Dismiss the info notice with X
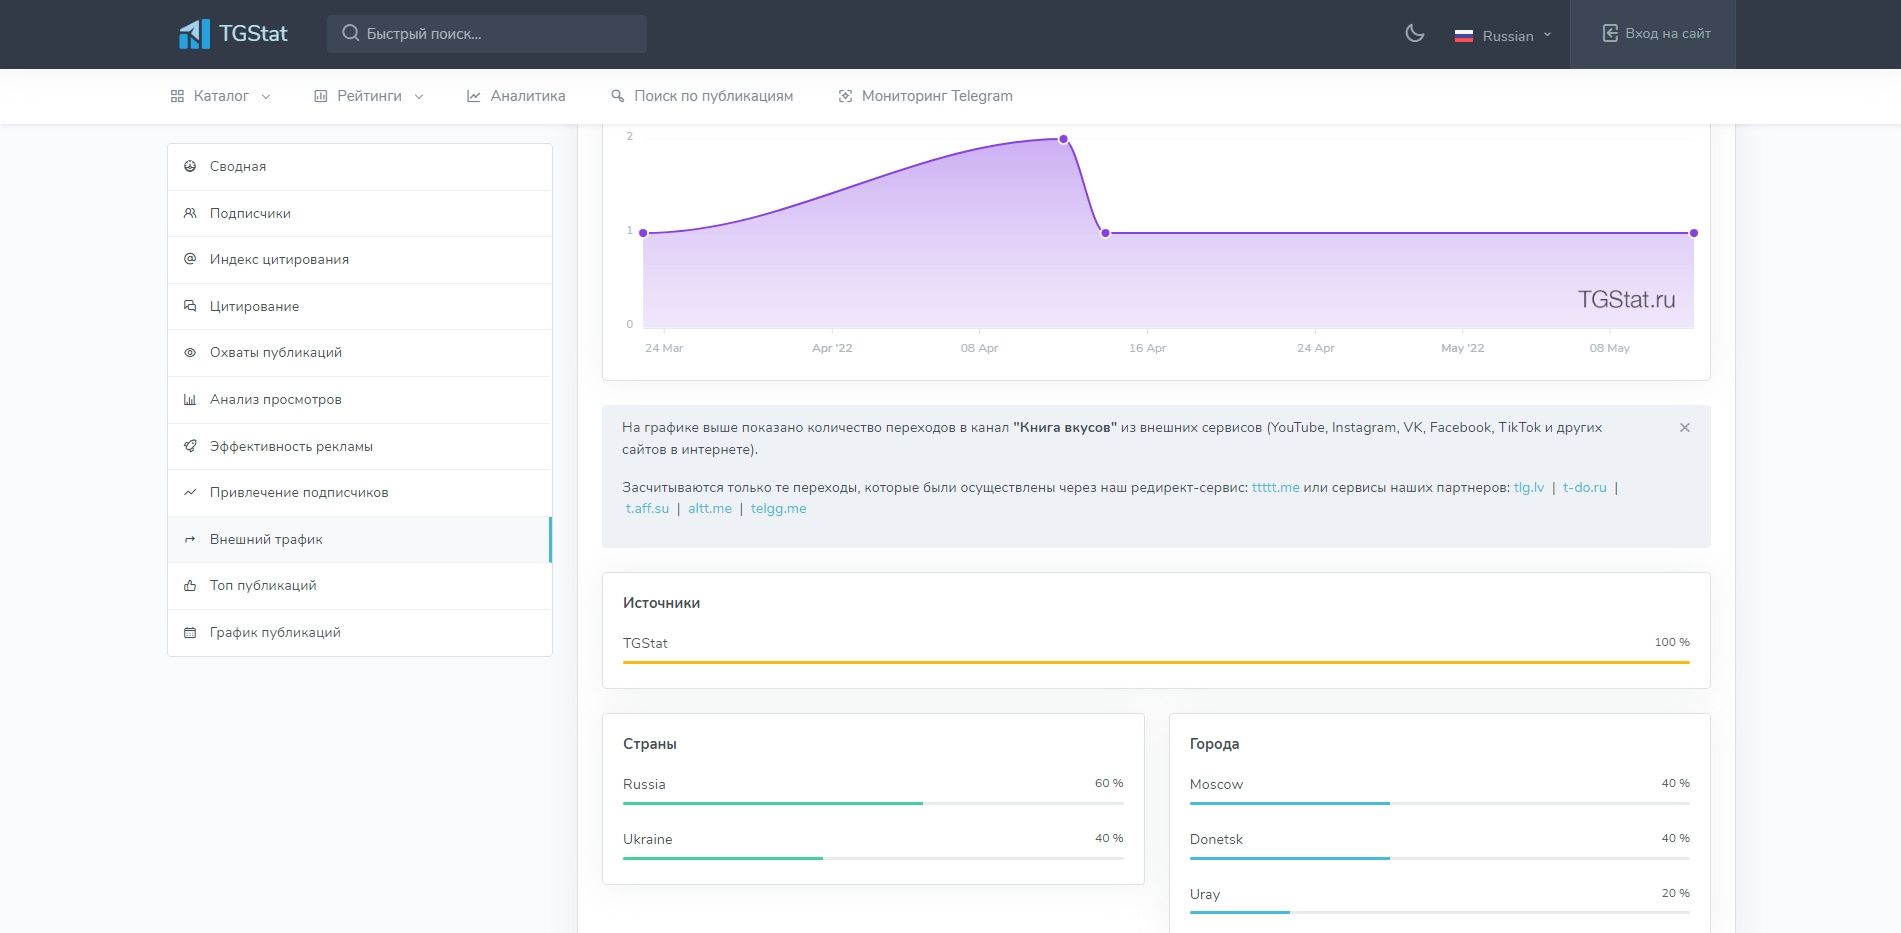 [x=1685, y=428]
